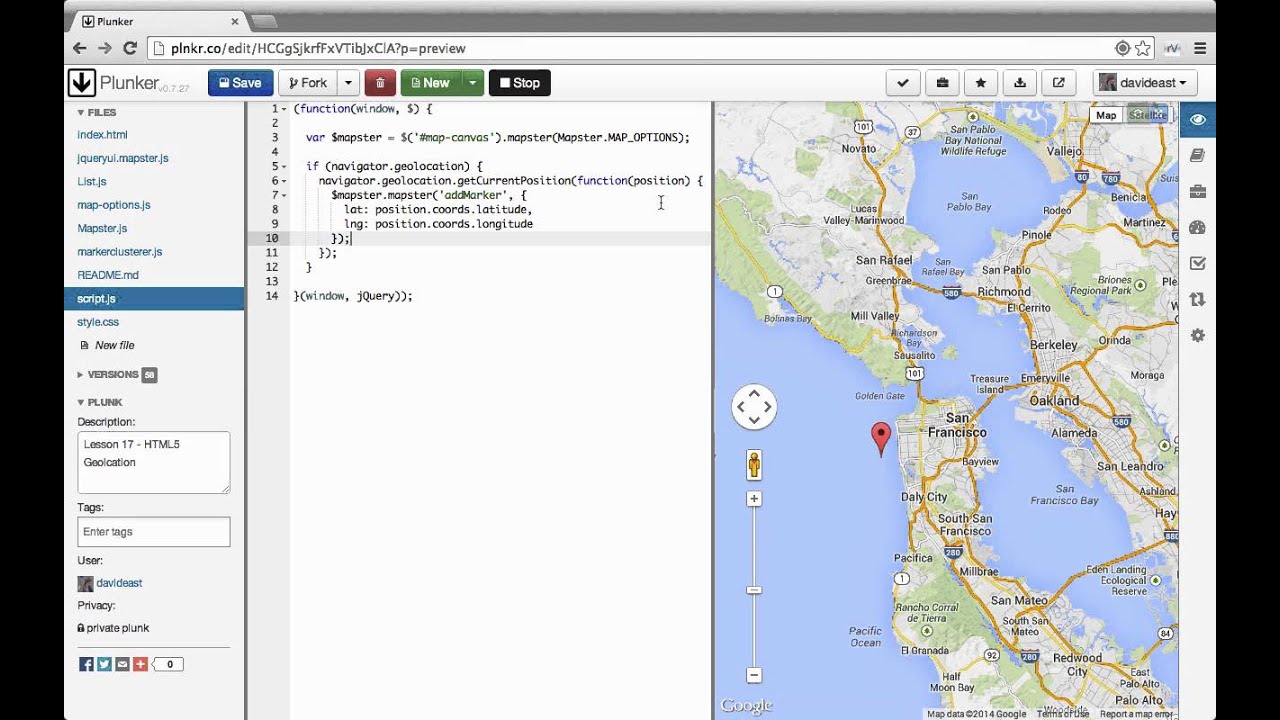Select script.js in file list
The width and height of the screenshot is (1280, 720).
pos(154,299)
